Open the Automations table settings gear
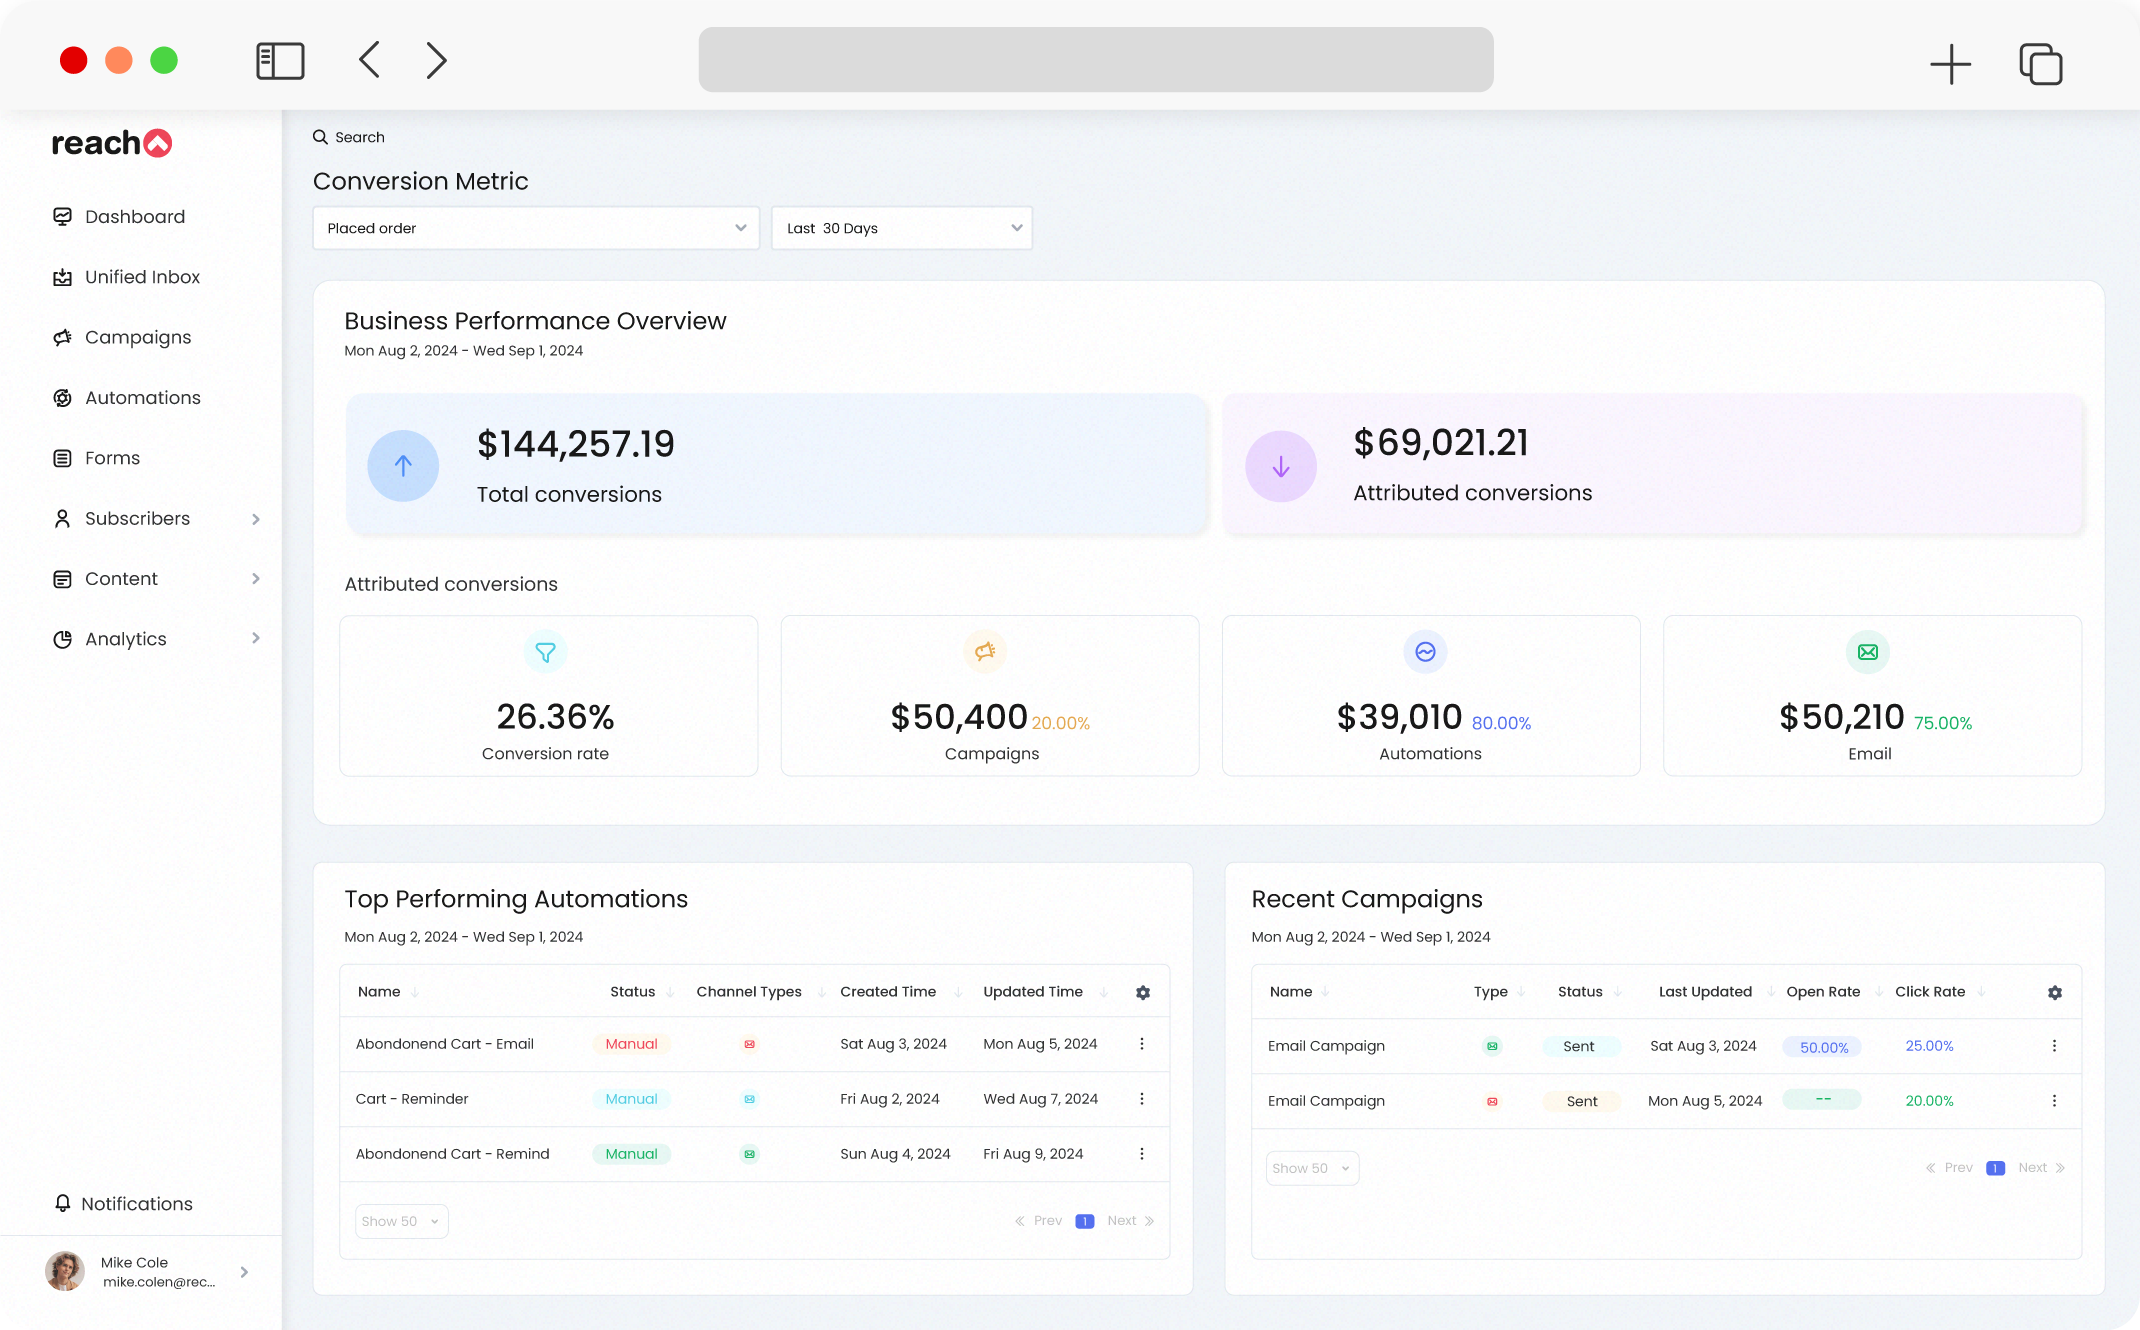 1143,992
